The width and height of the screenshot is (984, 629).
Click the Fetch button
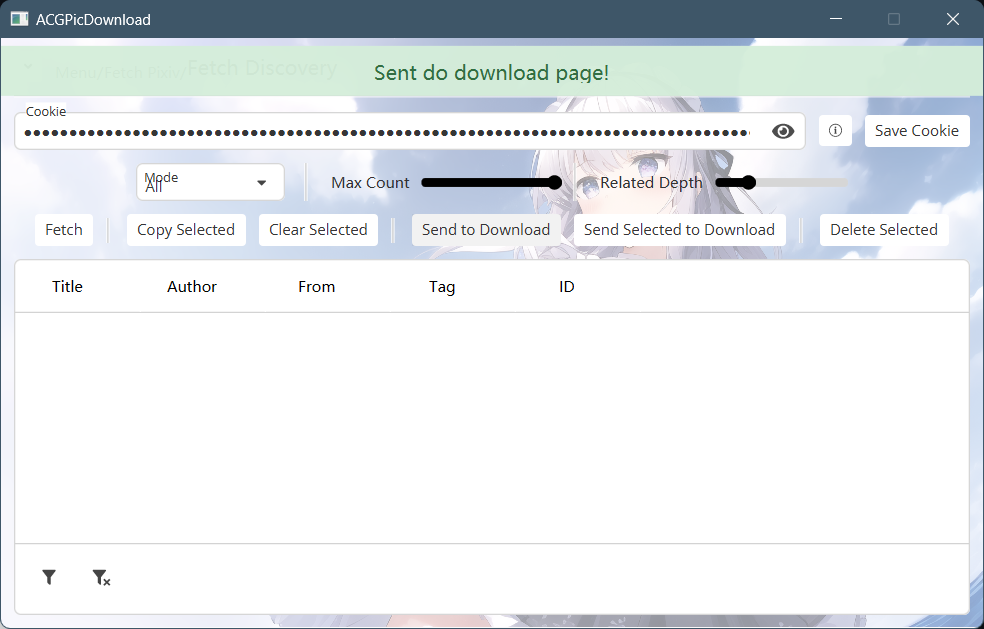[x=64, y=230]
